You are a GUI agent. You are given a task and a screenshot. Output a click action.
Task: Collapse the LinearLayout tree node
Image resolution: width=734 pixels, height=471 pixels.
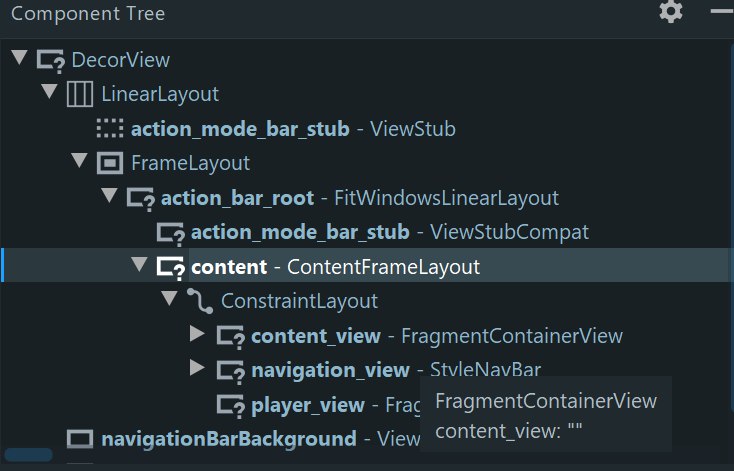tap(49, 93)
